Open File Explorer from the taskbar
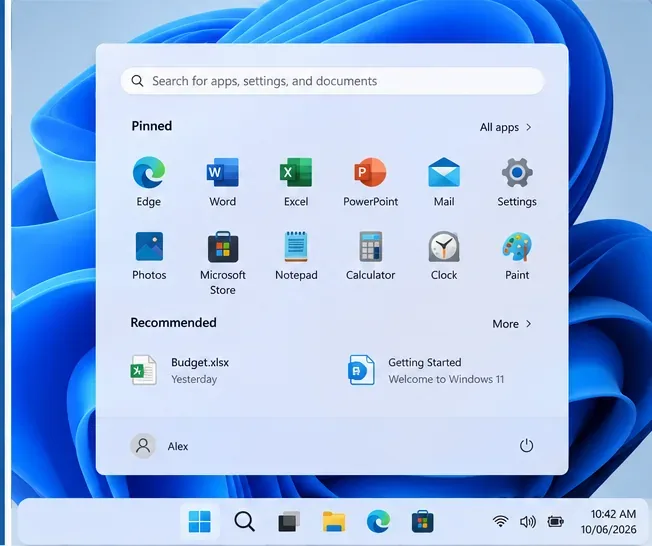 click(x=333, y=521)
